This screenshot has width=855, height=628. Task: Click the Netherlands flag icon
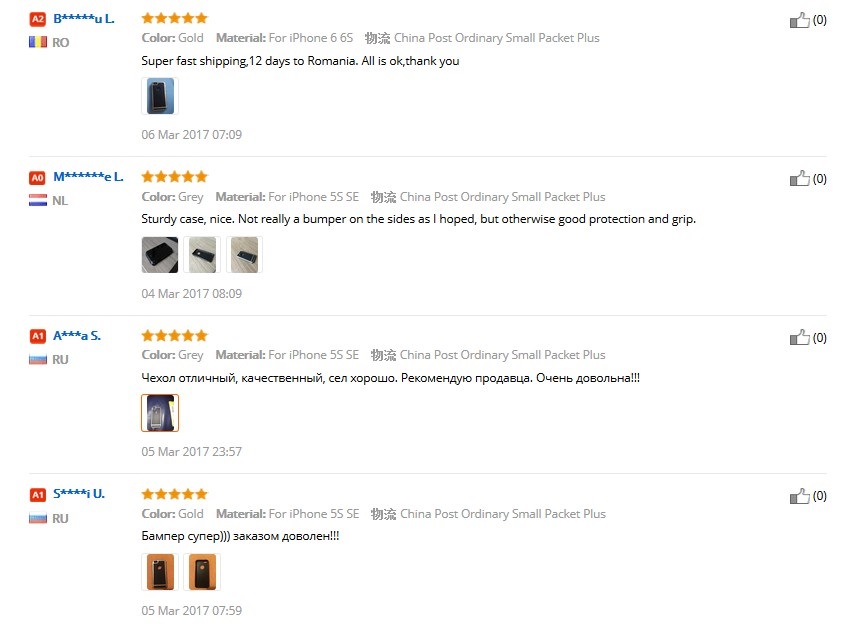[38, 200]
